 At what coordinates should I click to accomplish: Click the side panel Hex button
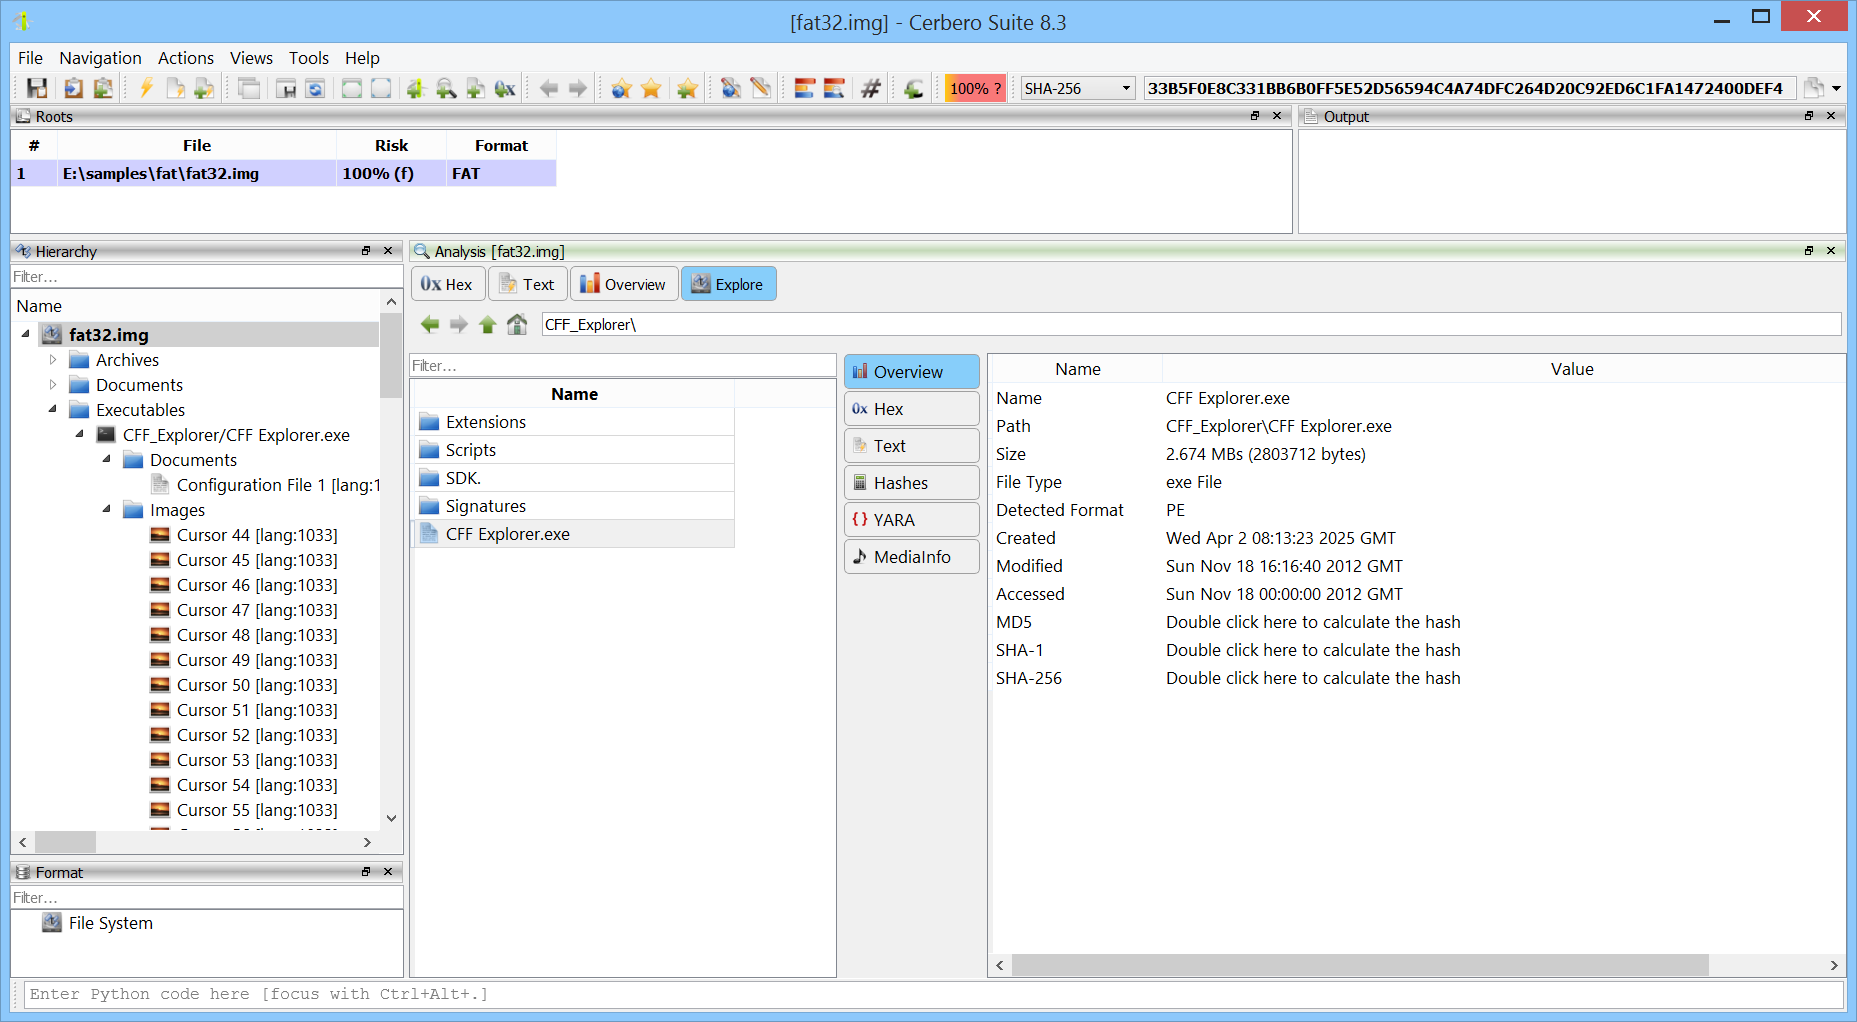coord(912,409)
